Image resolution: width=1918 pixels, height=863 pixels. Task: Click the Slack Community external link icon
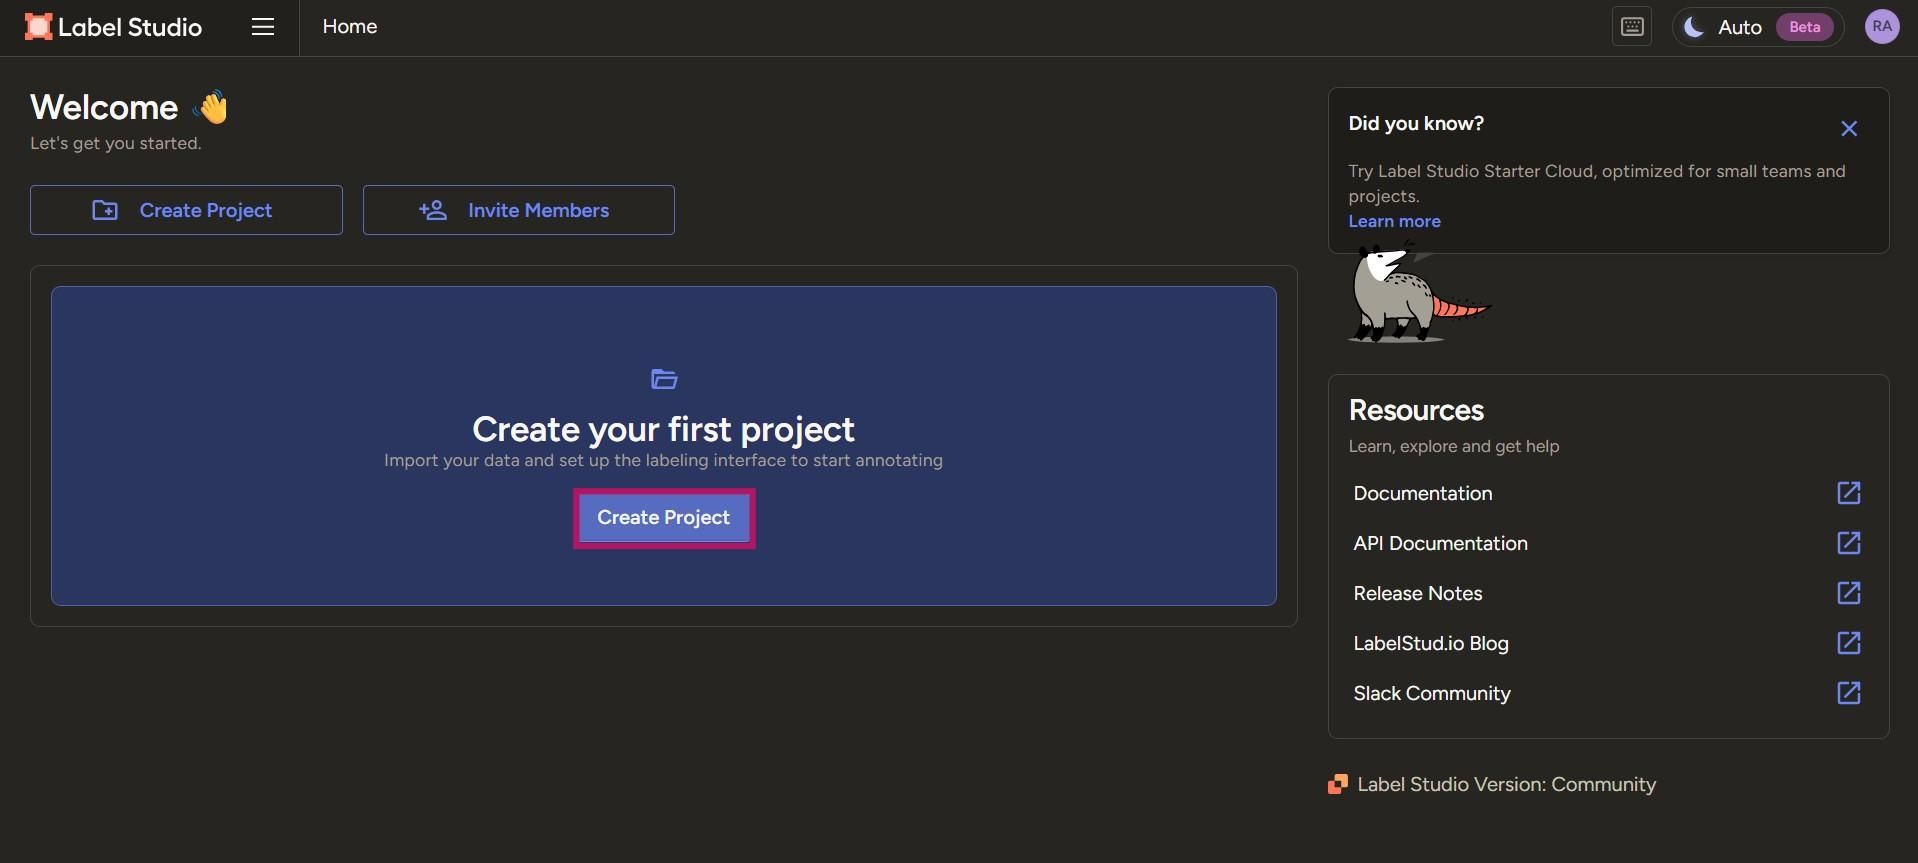click(x=1849, y=693)
